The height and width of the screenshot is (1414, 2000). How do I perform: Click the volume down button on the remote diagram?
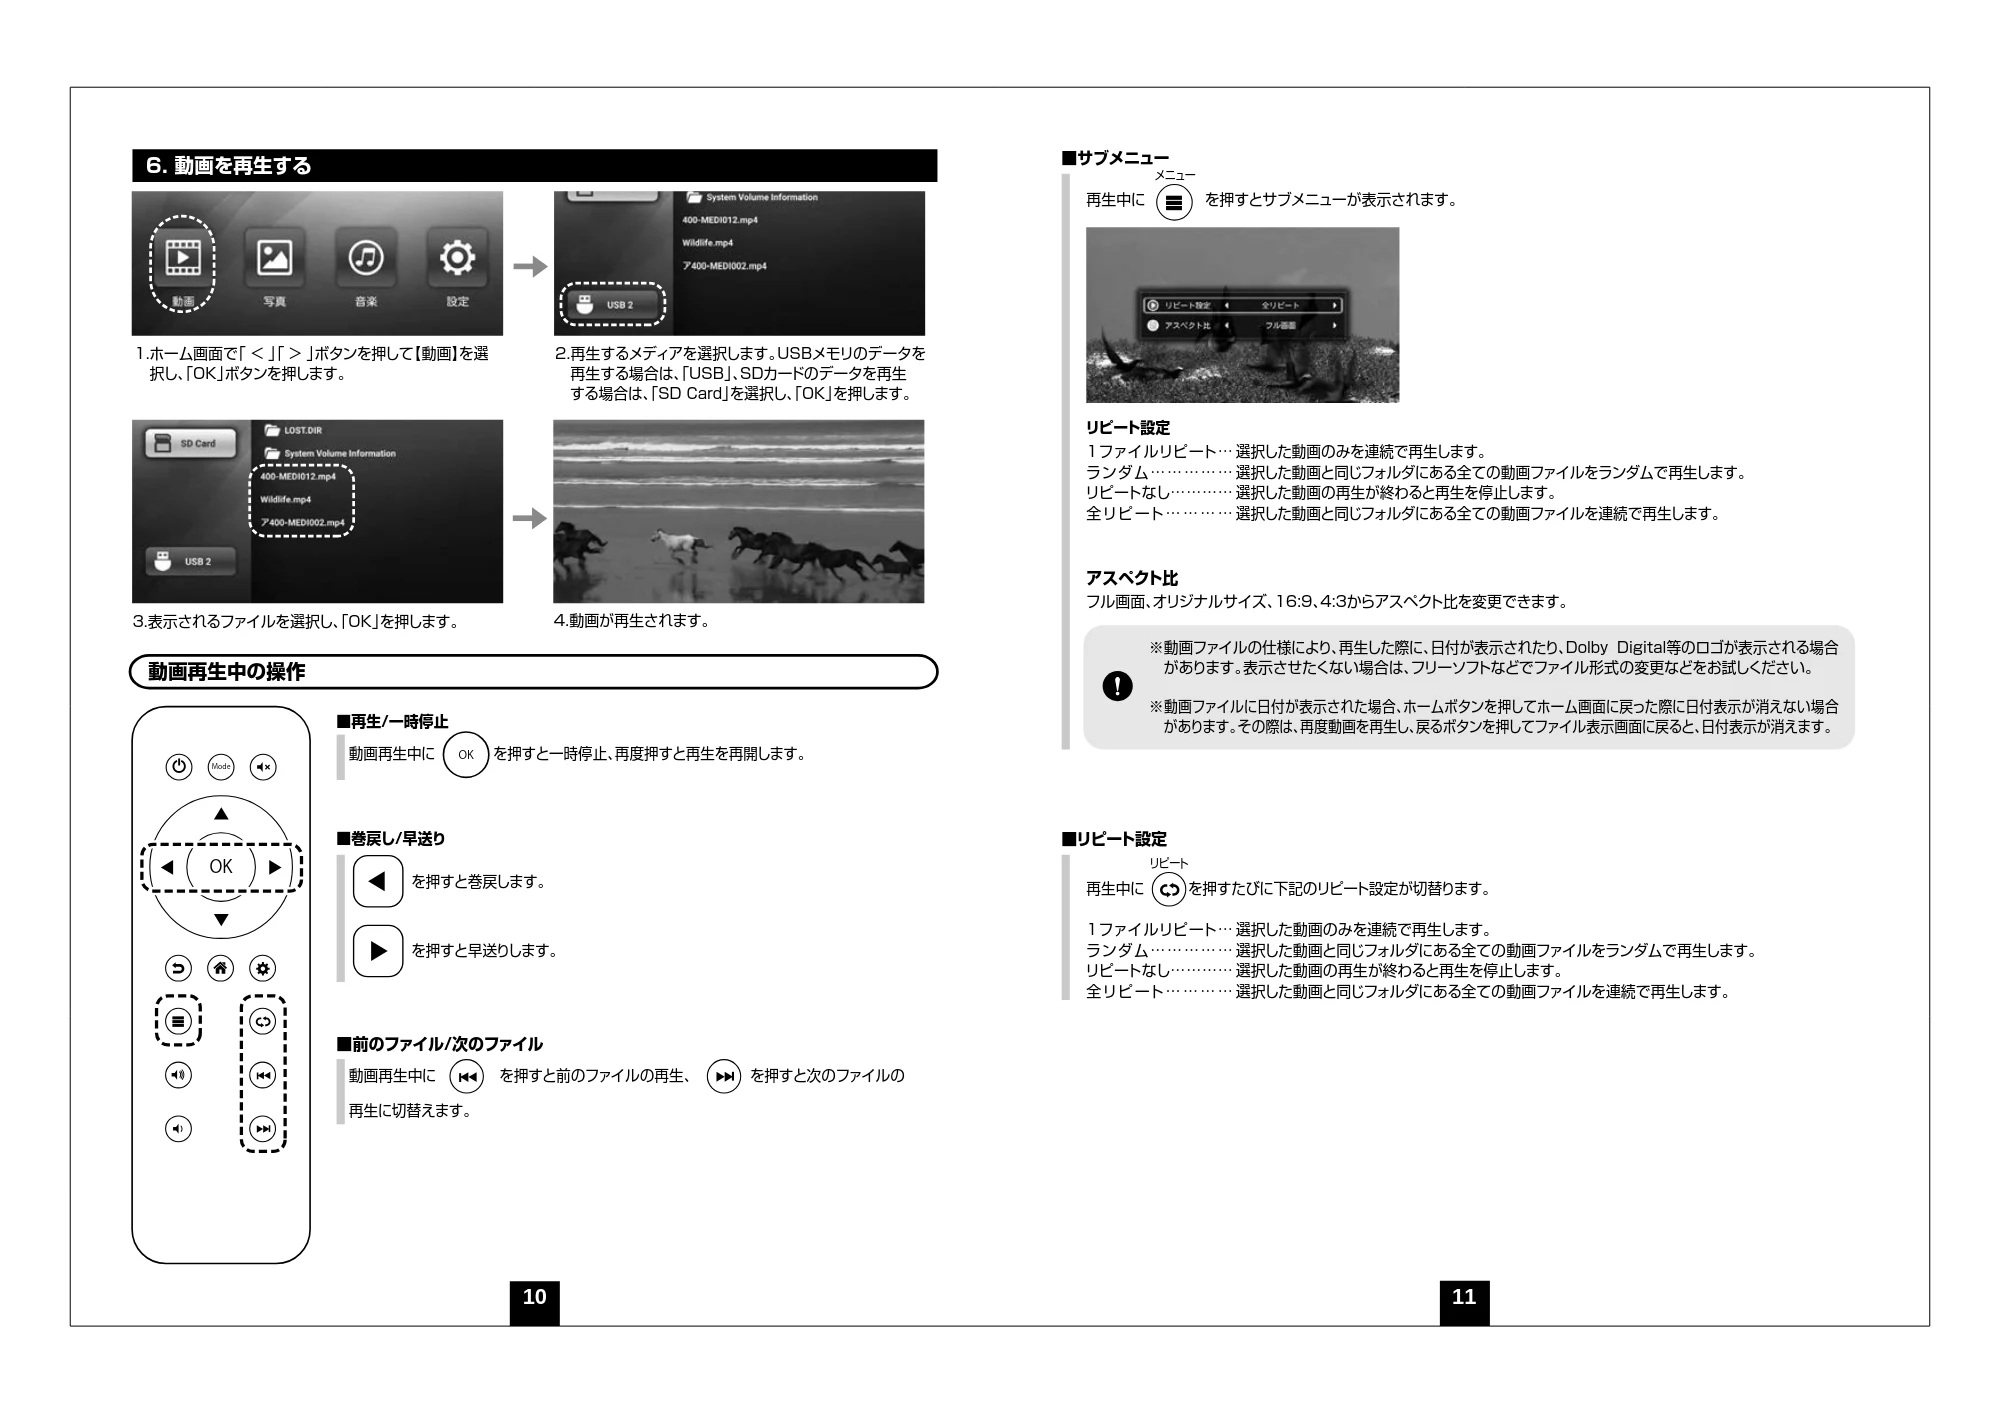[178, 1129]
